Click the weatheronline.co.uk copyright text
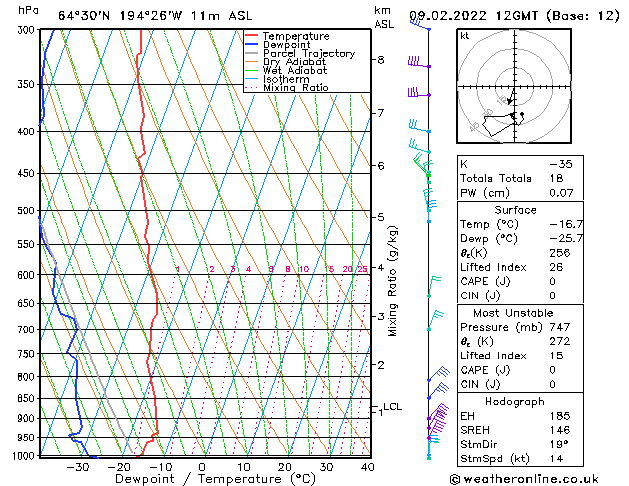This screenshot has height=486, width=629. tap(524, 479)
